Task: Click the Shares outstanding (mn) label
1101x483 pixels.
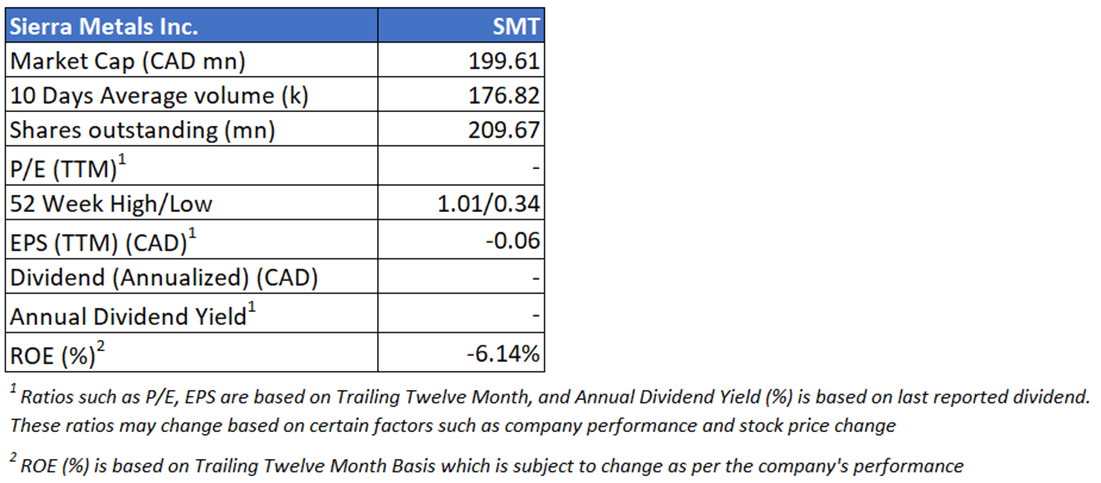Action: pos(142,131)
